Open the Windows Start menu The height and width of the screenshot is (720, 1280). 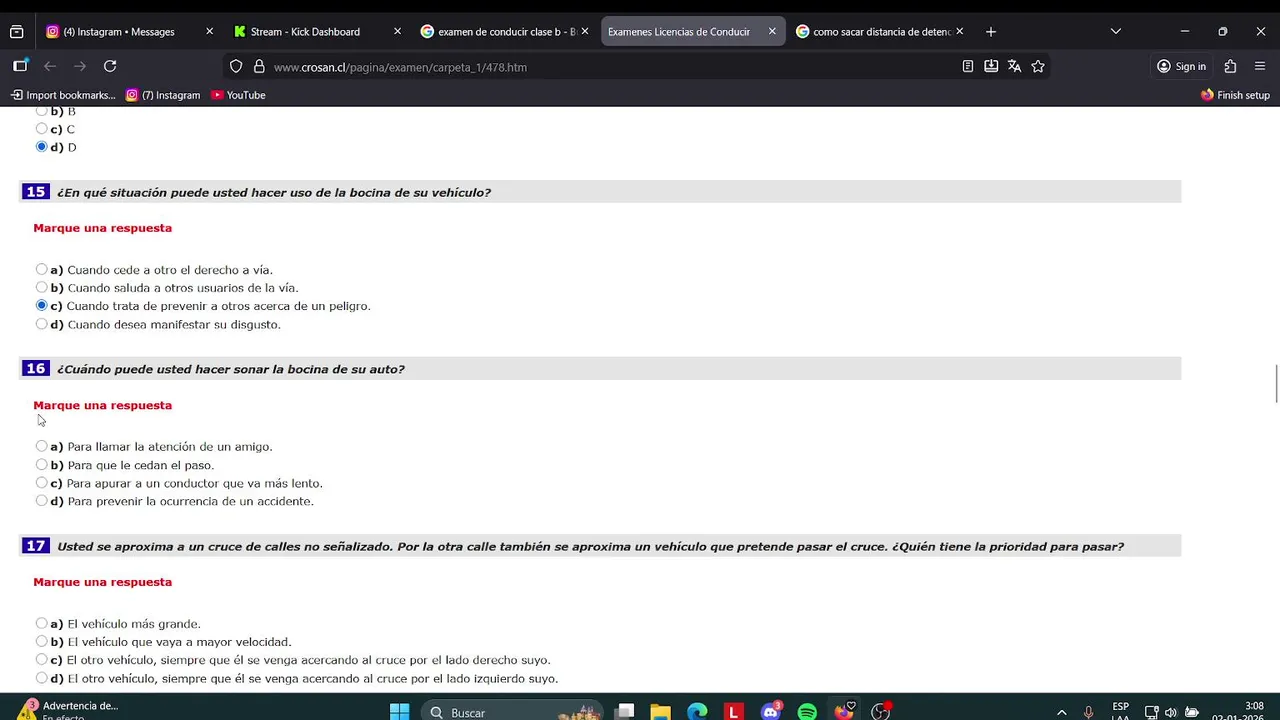[399, 712]
